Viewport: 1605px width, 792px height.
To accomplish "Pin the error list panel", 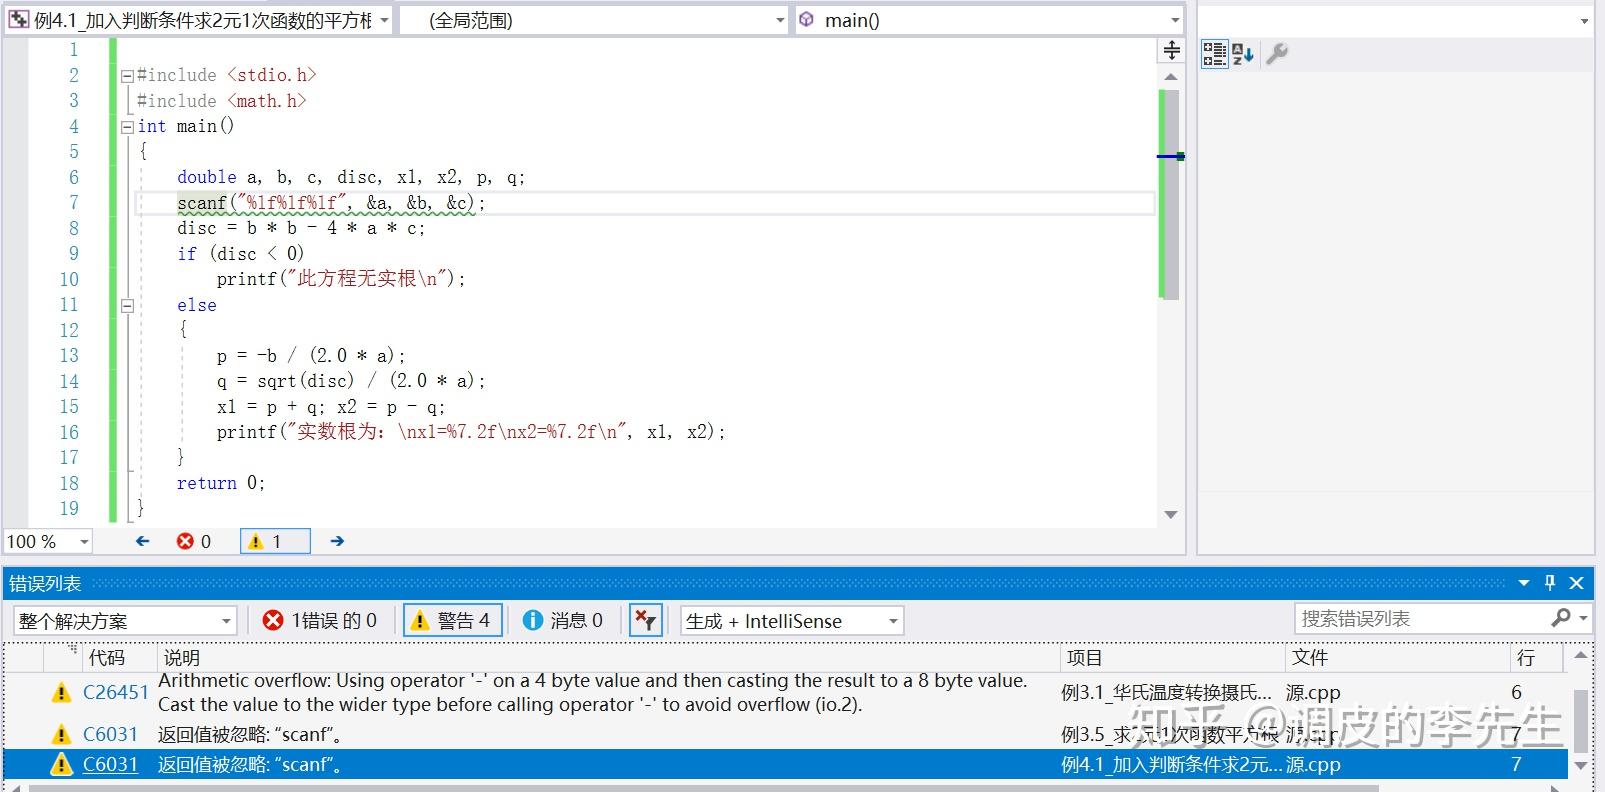I will [x=1550, y=583].
